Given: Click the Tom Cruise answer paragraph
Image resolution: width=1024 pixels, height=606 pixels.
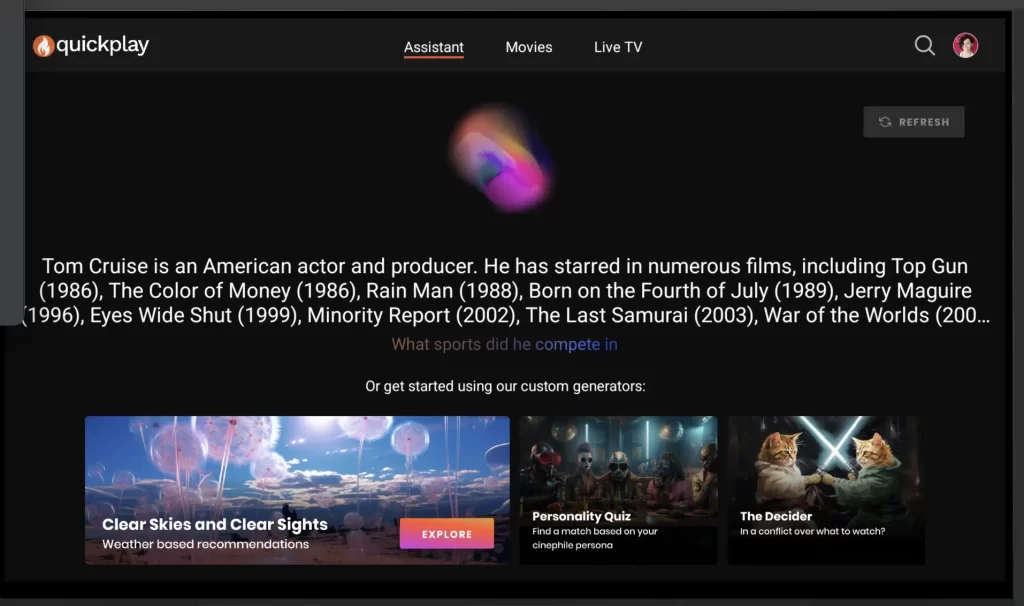Looking at the screenshot, I should pyautogui.click(x=505, y=291).
